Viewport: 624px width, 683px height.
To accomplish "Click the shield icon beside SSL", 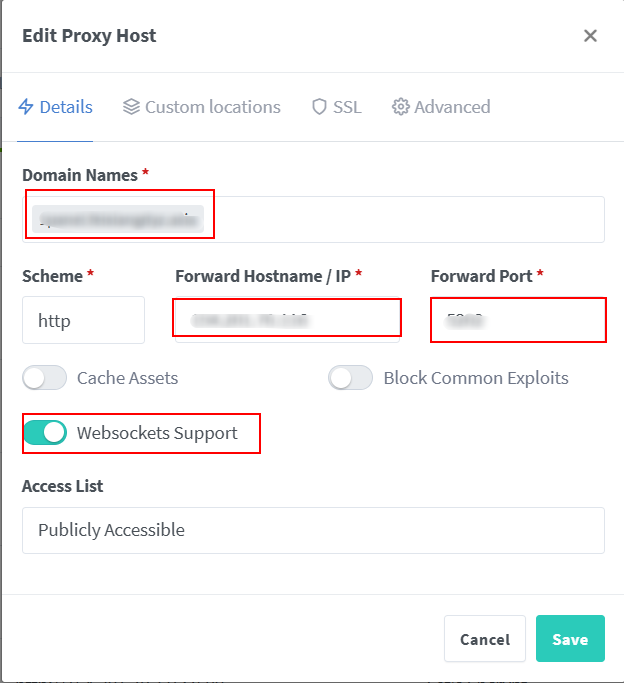I will click(x=319, y=107).
